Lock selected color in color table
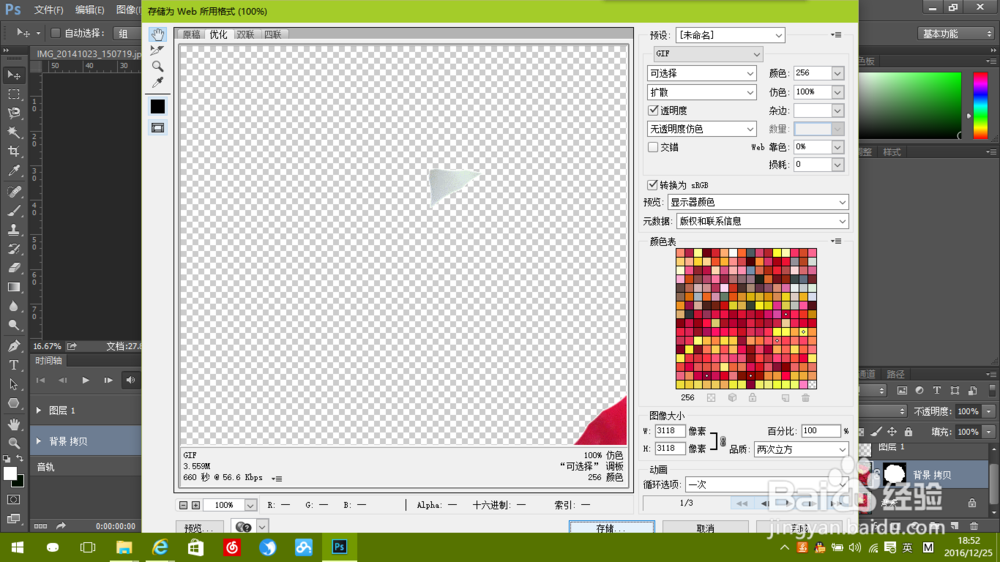The width and height of the screenshot is (1000, 562). [x=753, y=398]
